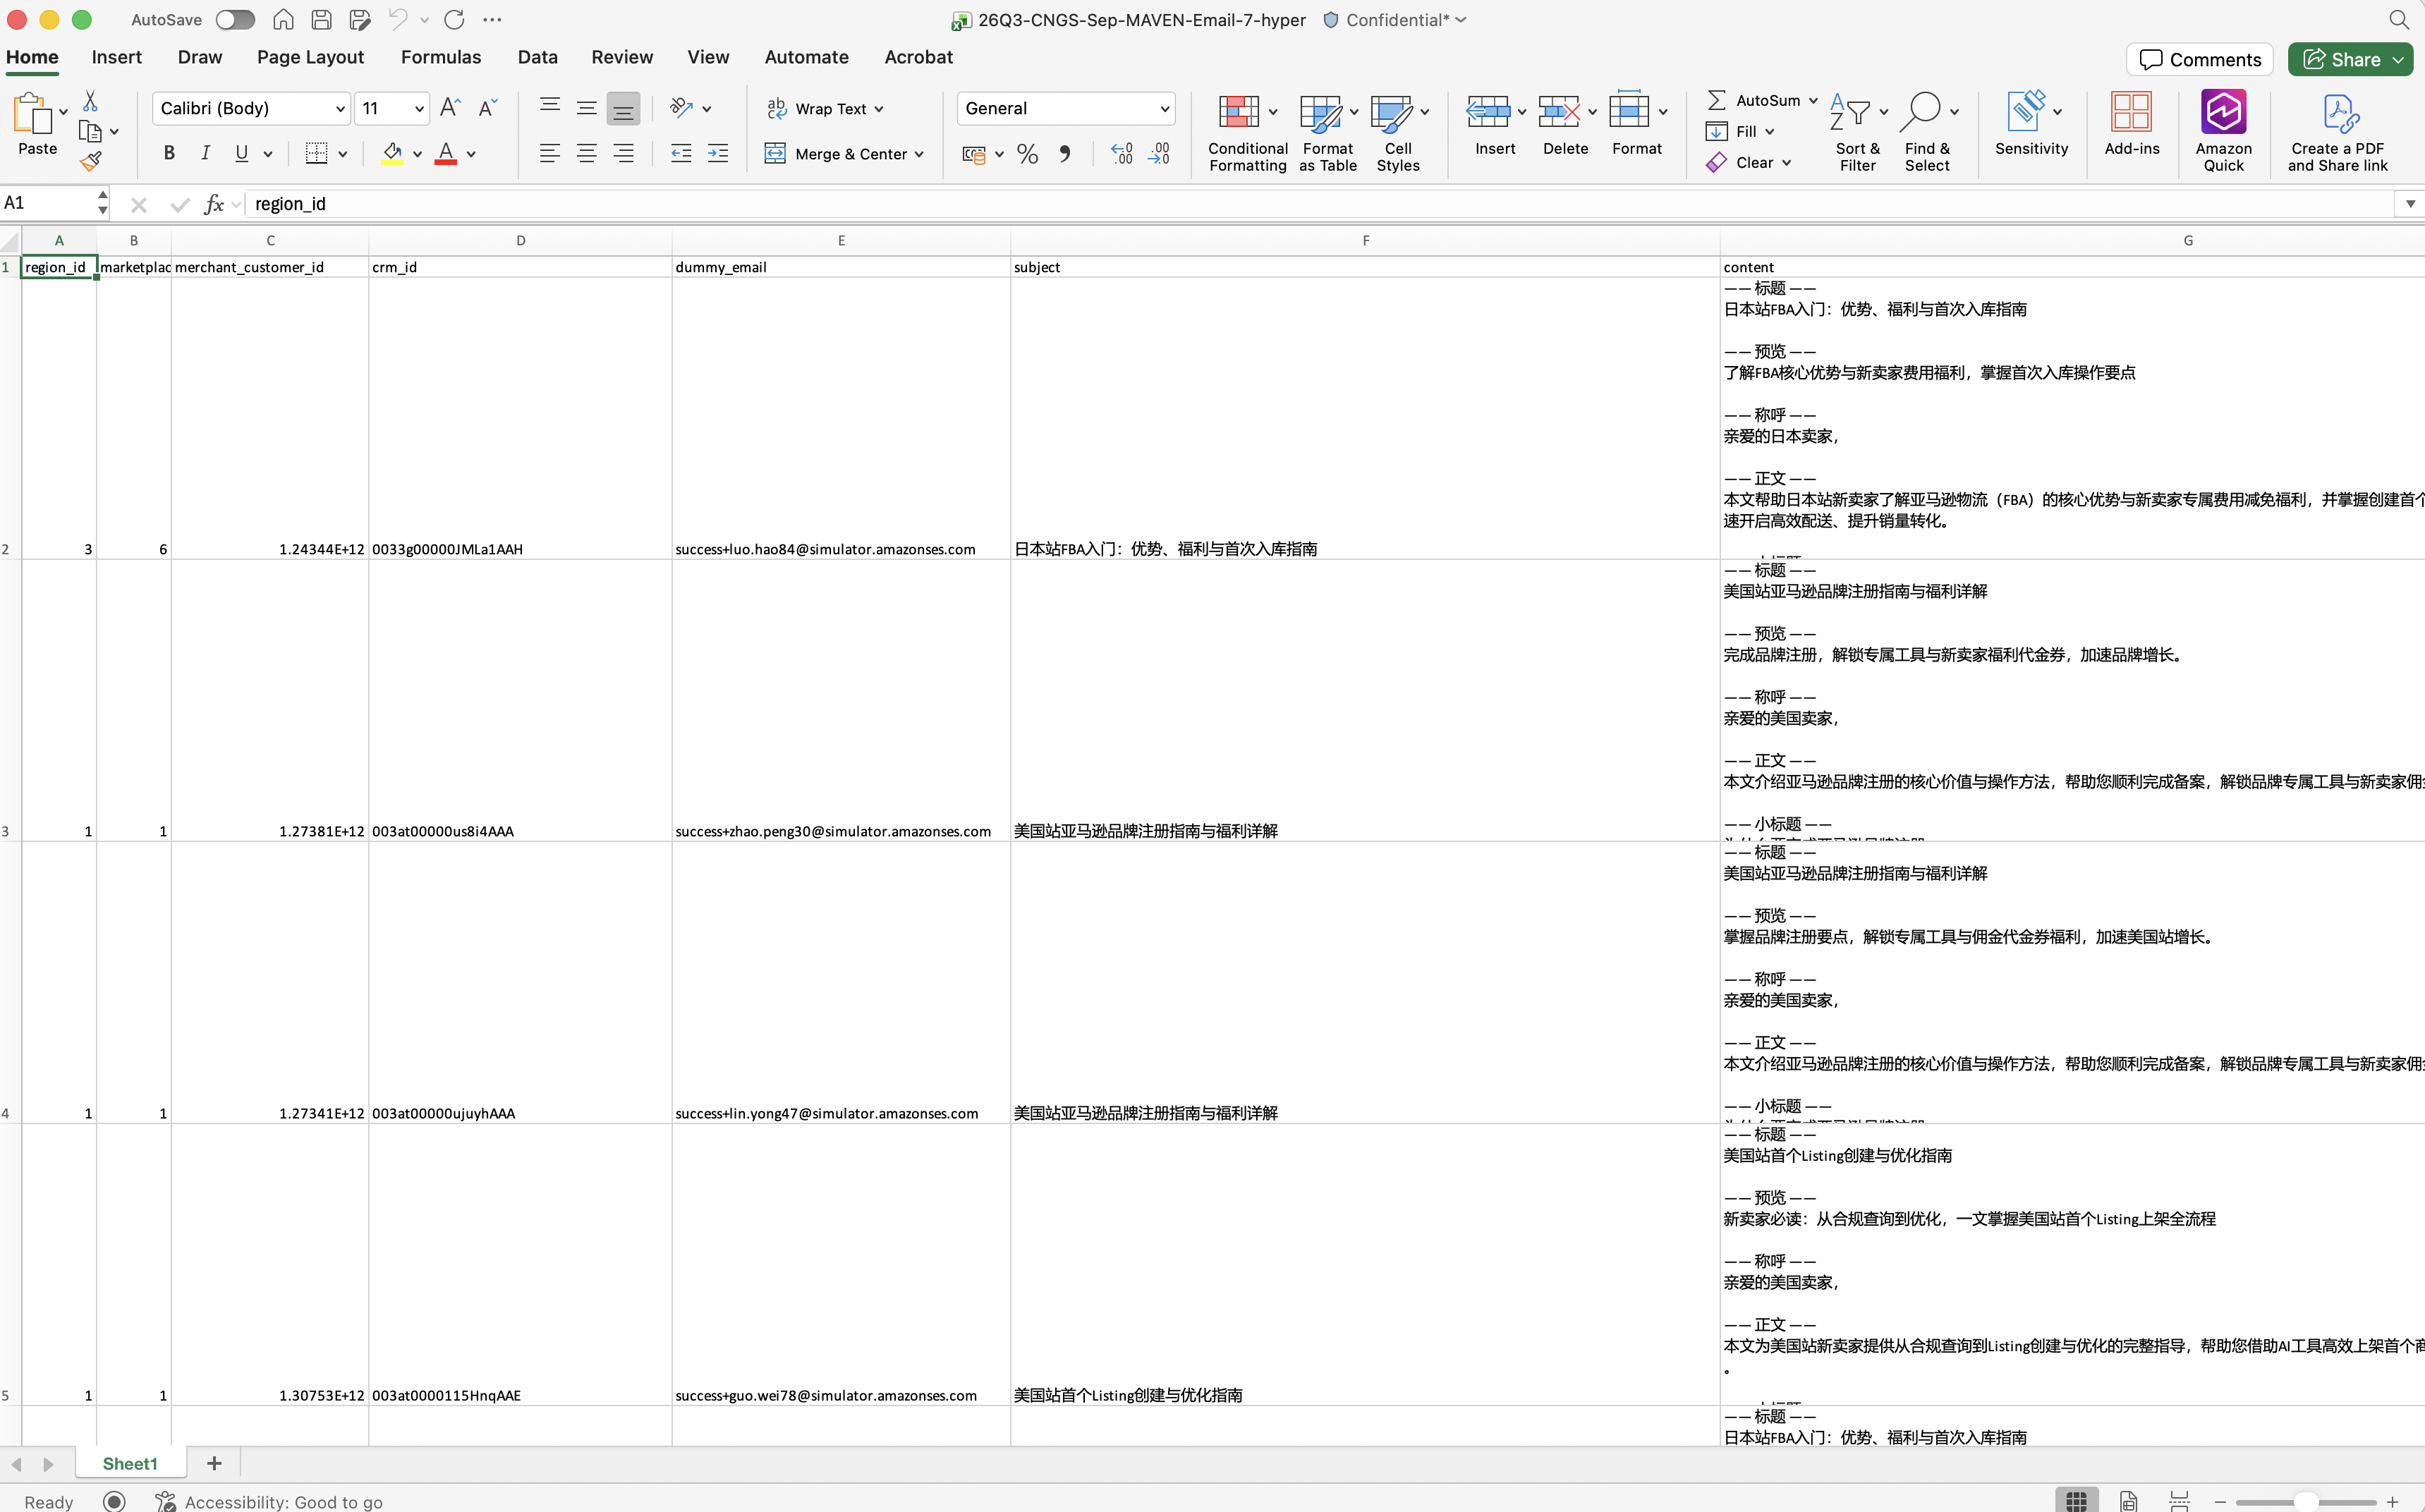
Task: Apply comma style format
Action: (1065, 153)
